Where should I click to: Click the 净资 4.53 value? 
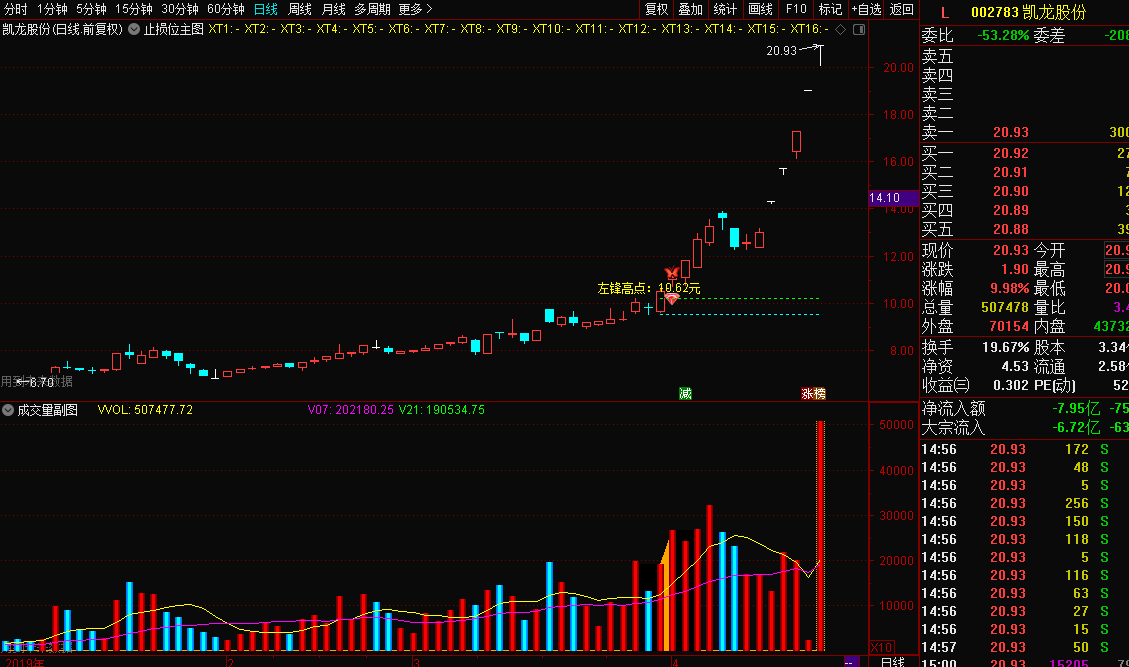click(1015, 367)
